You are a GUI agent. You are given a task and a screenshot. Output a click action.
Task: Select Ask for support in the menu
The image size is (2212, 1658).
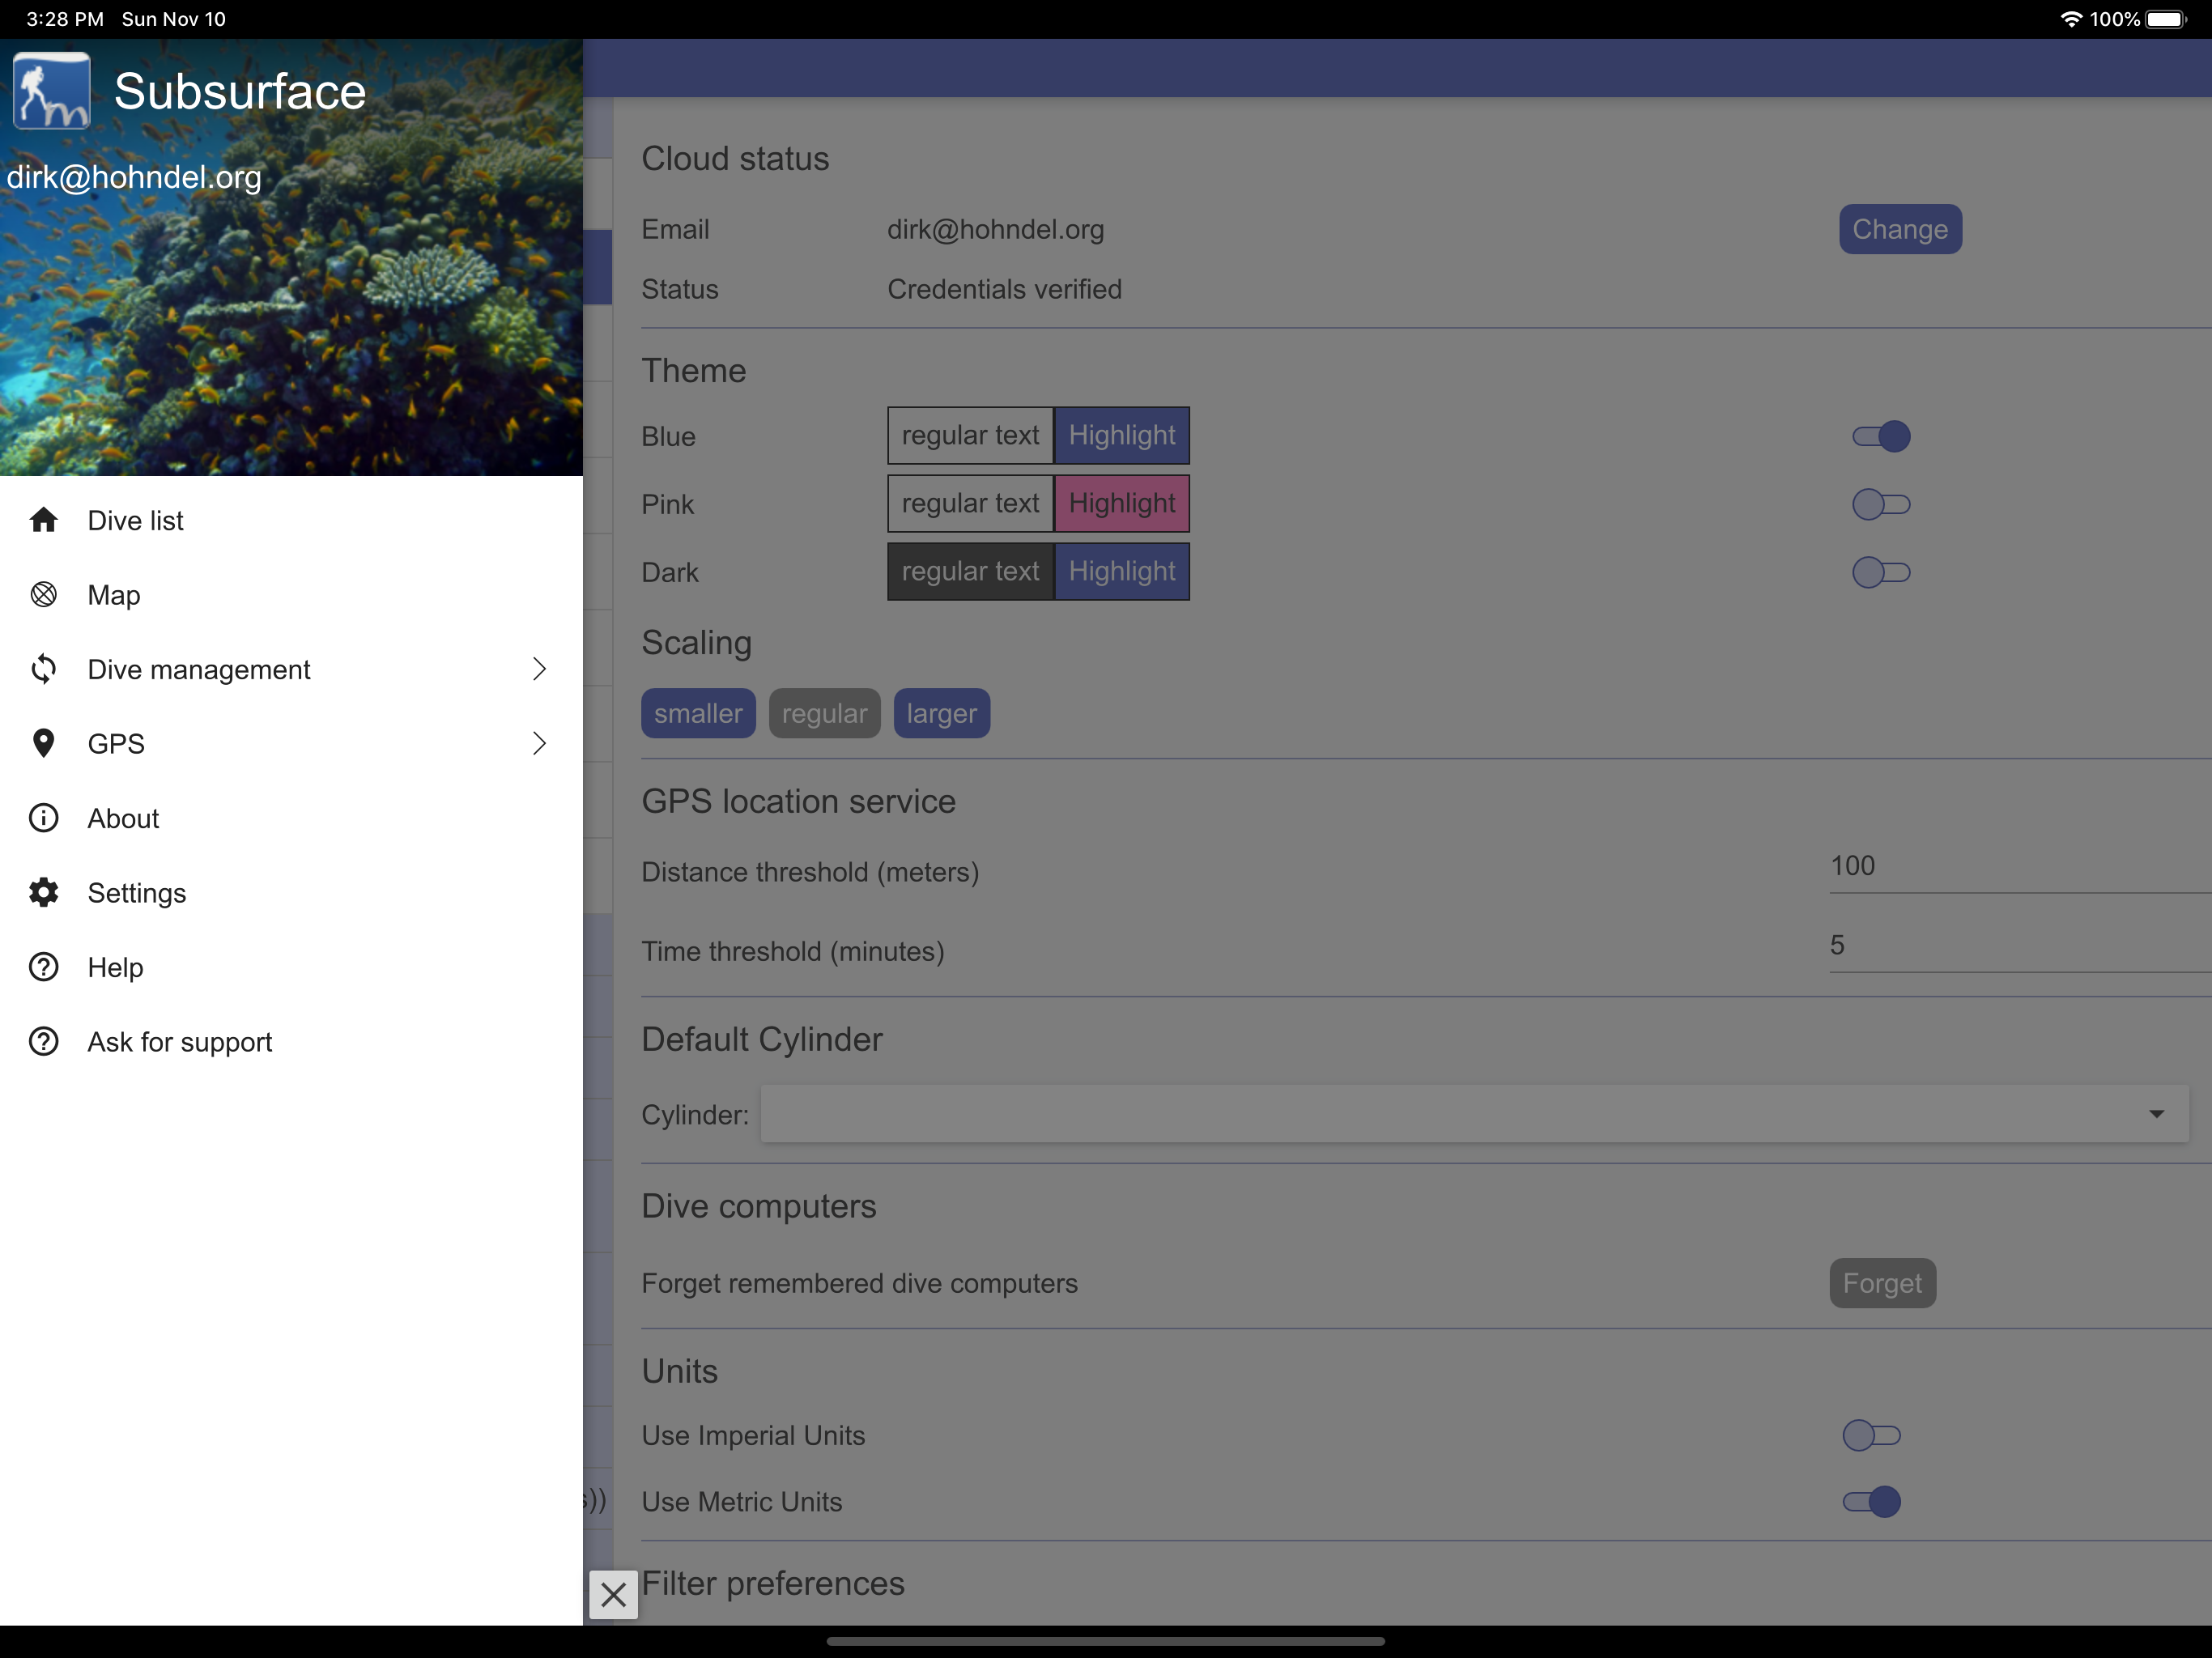(x=180, y=1041)
